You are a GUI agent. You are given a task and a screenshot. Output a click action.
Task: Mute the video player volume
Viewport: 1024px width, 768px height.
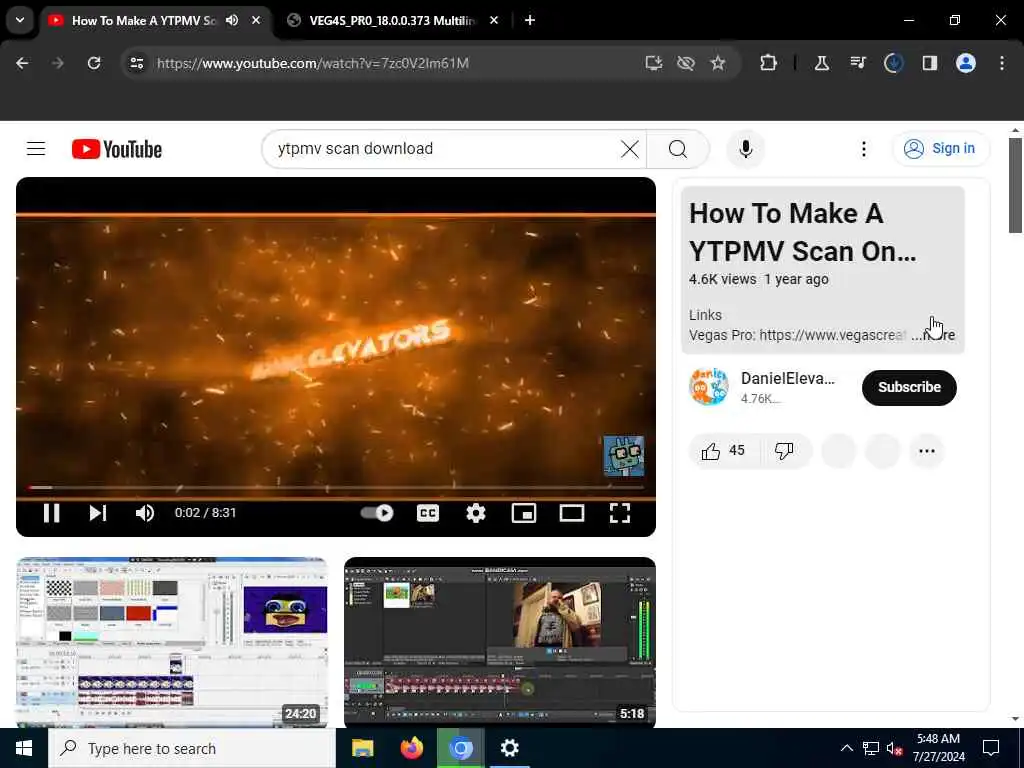pos(144,513)
